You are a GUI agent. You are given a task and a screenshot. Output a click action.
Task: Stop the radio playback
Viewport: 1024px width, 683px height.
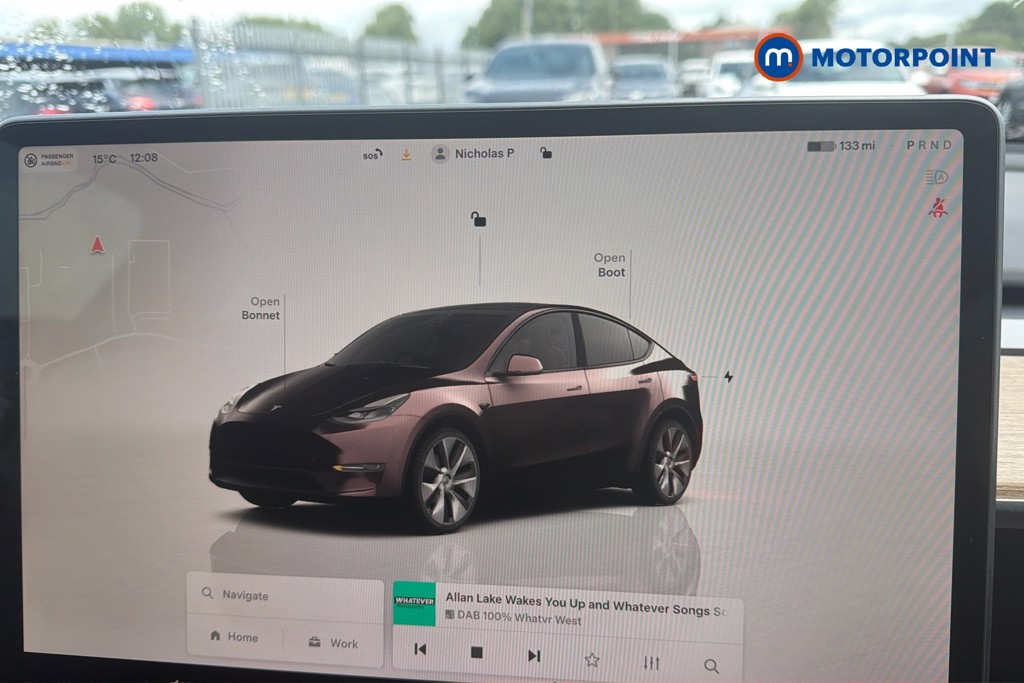click(x=477, y=652)
